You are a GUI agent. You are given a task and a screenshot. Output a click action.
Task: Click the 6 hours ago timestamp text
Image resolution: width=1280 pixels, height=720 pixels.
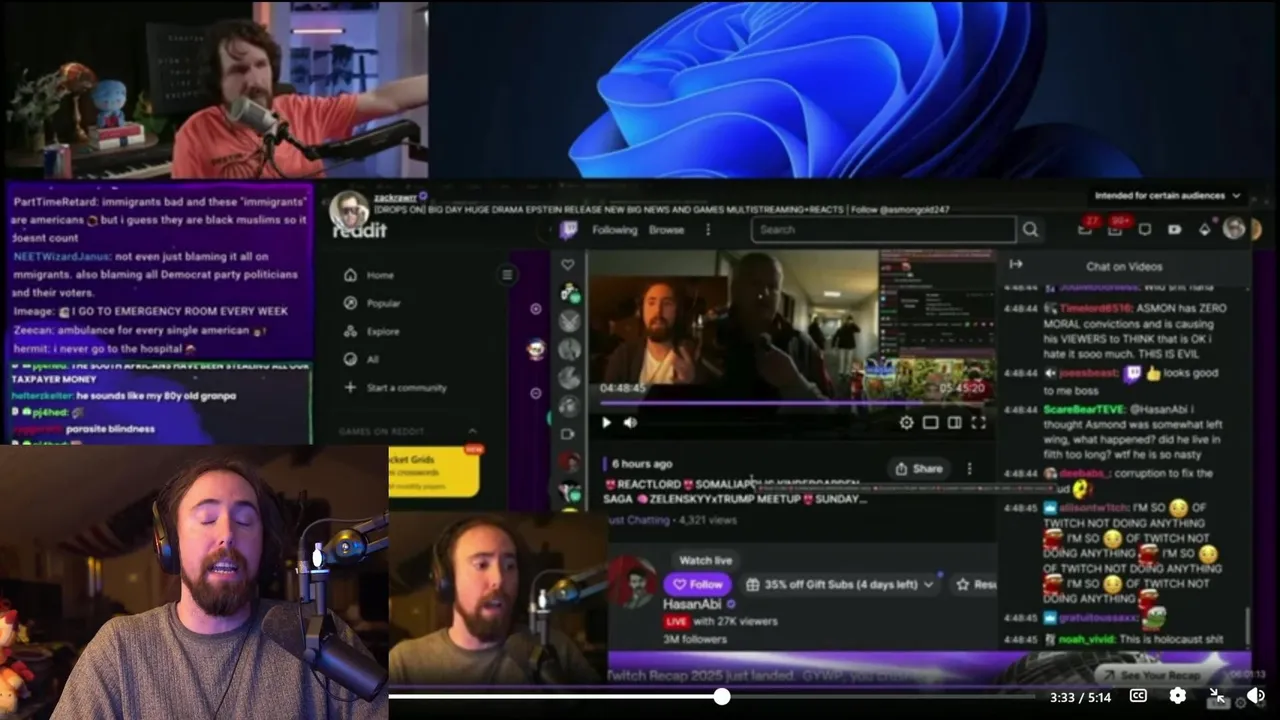pos(642,464)
